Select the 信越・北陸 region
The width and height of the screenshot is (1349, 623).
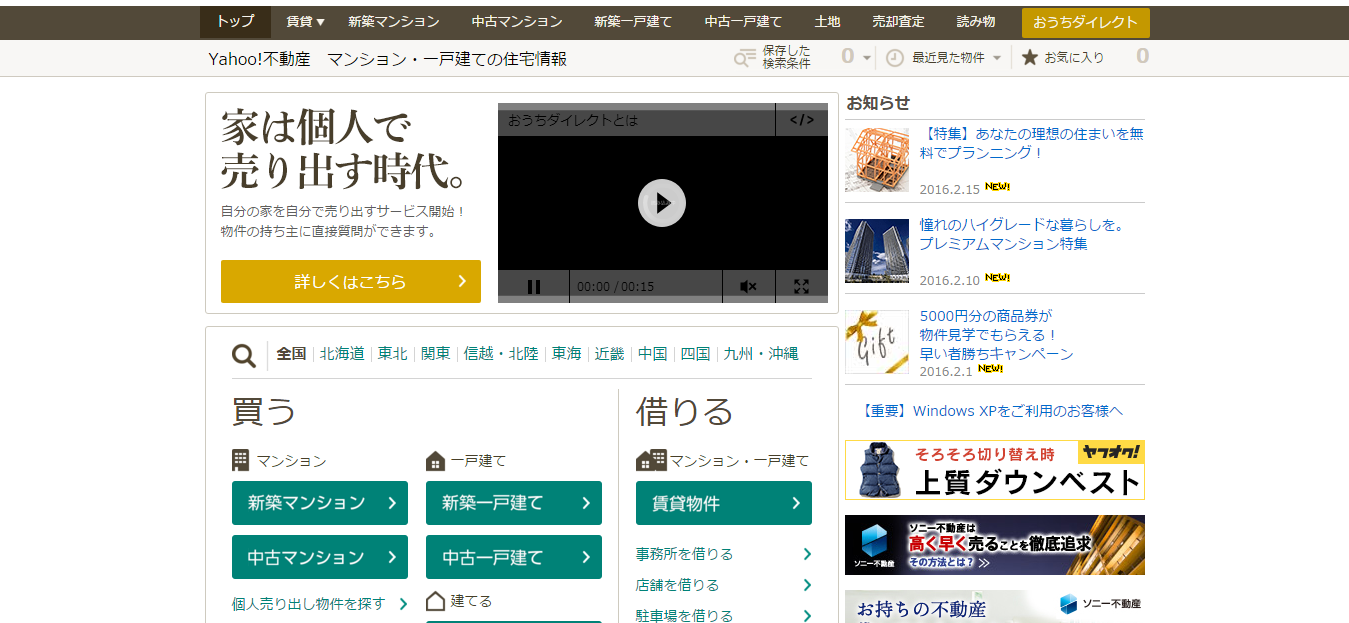click(x=501, y=354)
